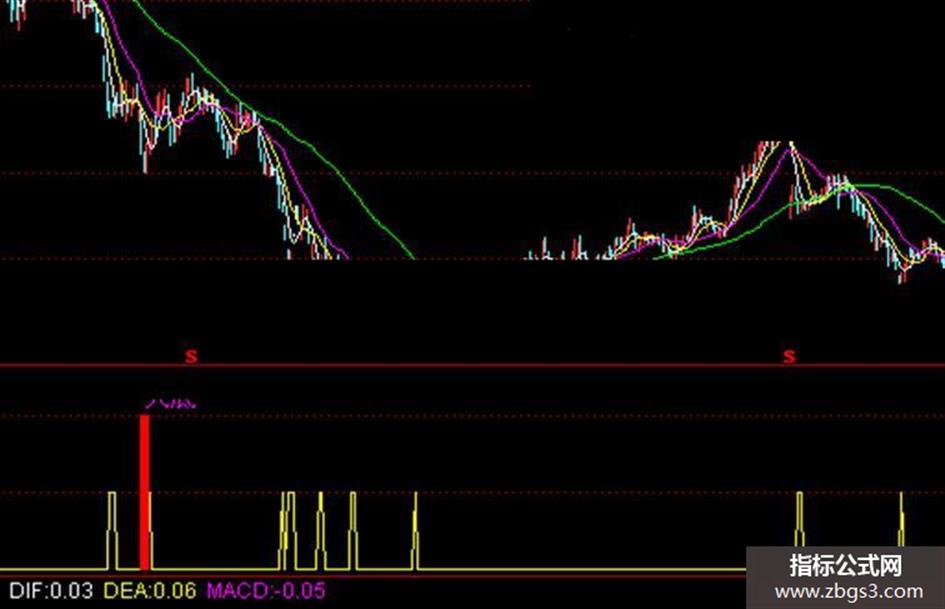Click the lone yellow spike right of the cluster
The height and width of the screenshot is (609, 945).
[x=415, y=531]
